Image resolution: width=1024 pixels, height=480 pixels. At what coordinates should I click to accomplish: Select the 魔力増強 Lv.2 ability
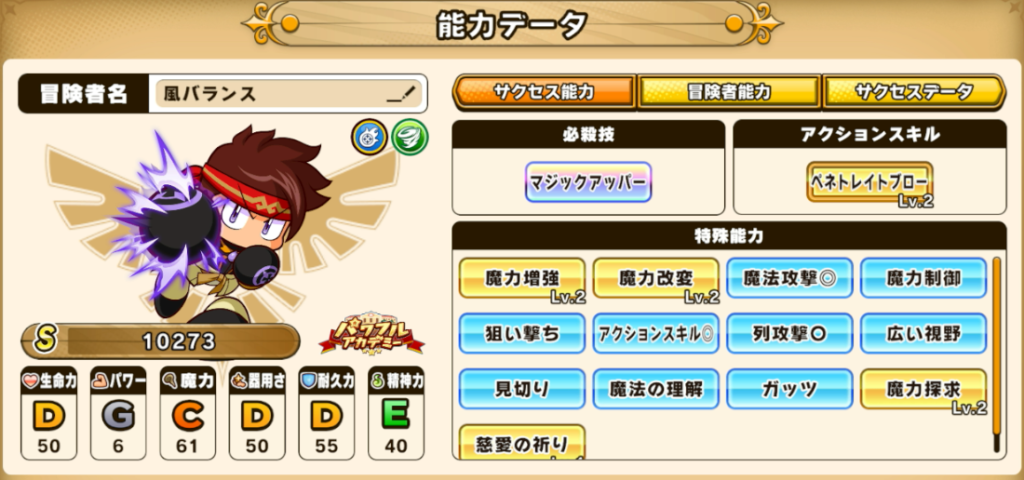(522, 280)
